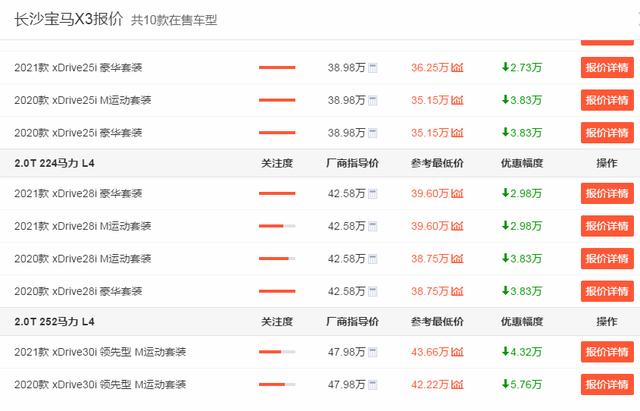Open model link 2020款 xDrive28i M运动套装
This screenshot has height=411, width=640.
tap(82, 259)
